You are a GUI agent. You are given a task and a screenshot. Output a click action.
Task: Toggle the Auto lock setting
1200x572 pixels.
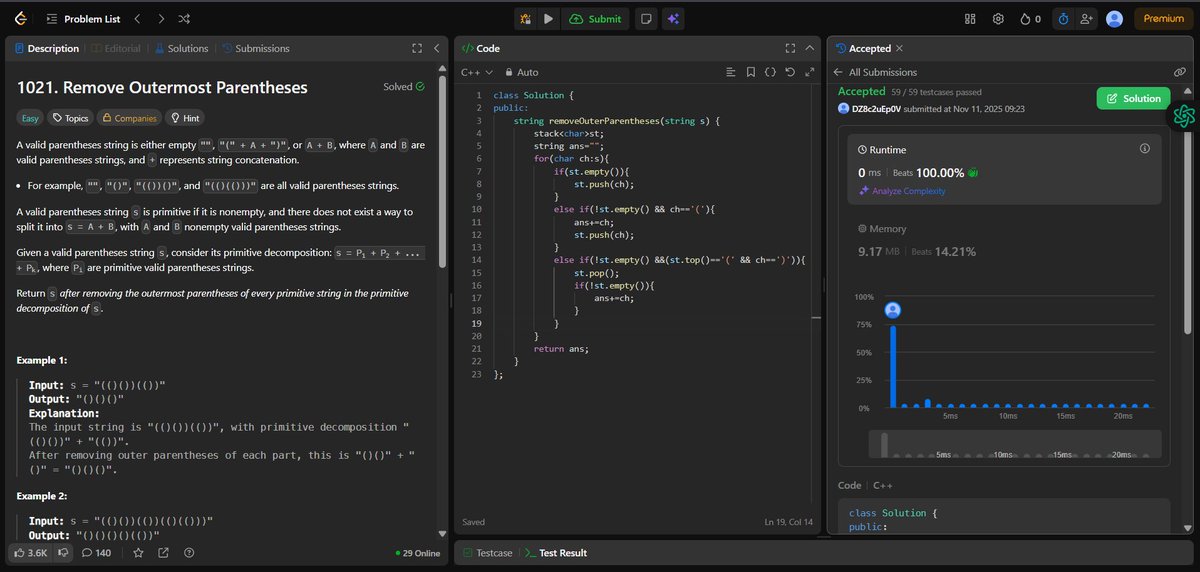pos(522,72)
